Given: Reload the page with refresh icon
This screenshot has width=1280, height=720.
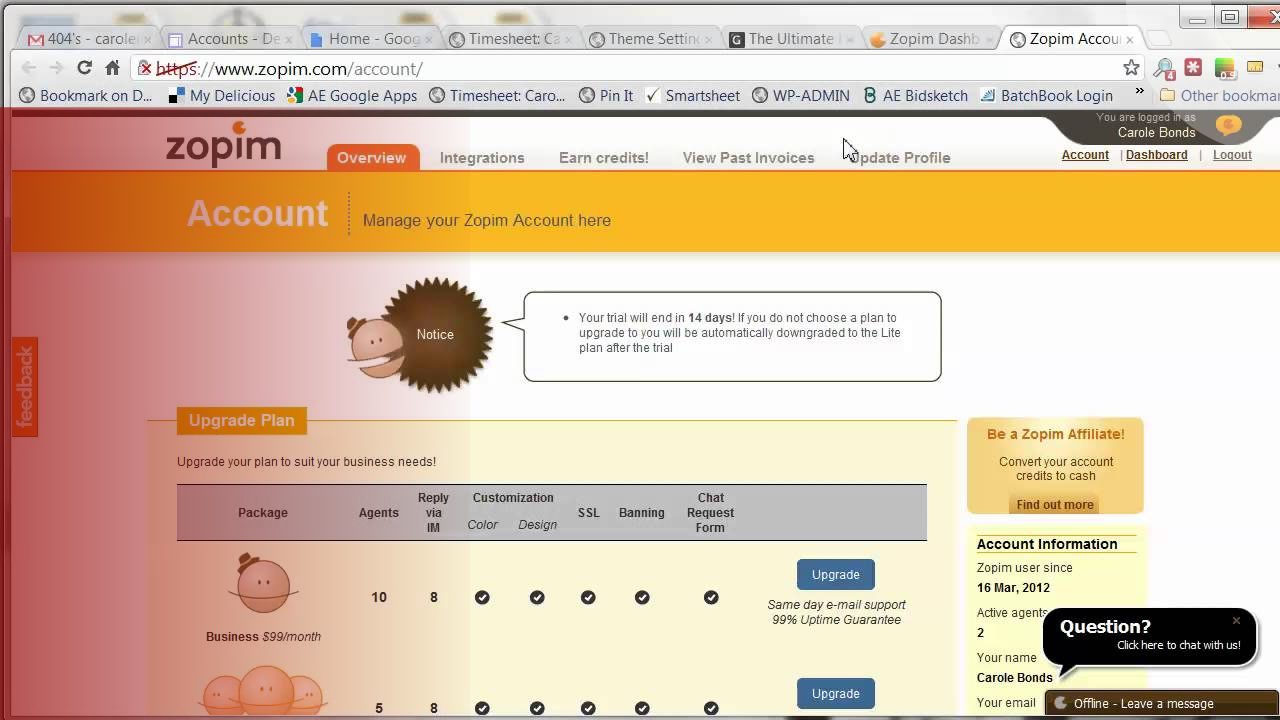Looking at the screenshot, I should 84,68.
